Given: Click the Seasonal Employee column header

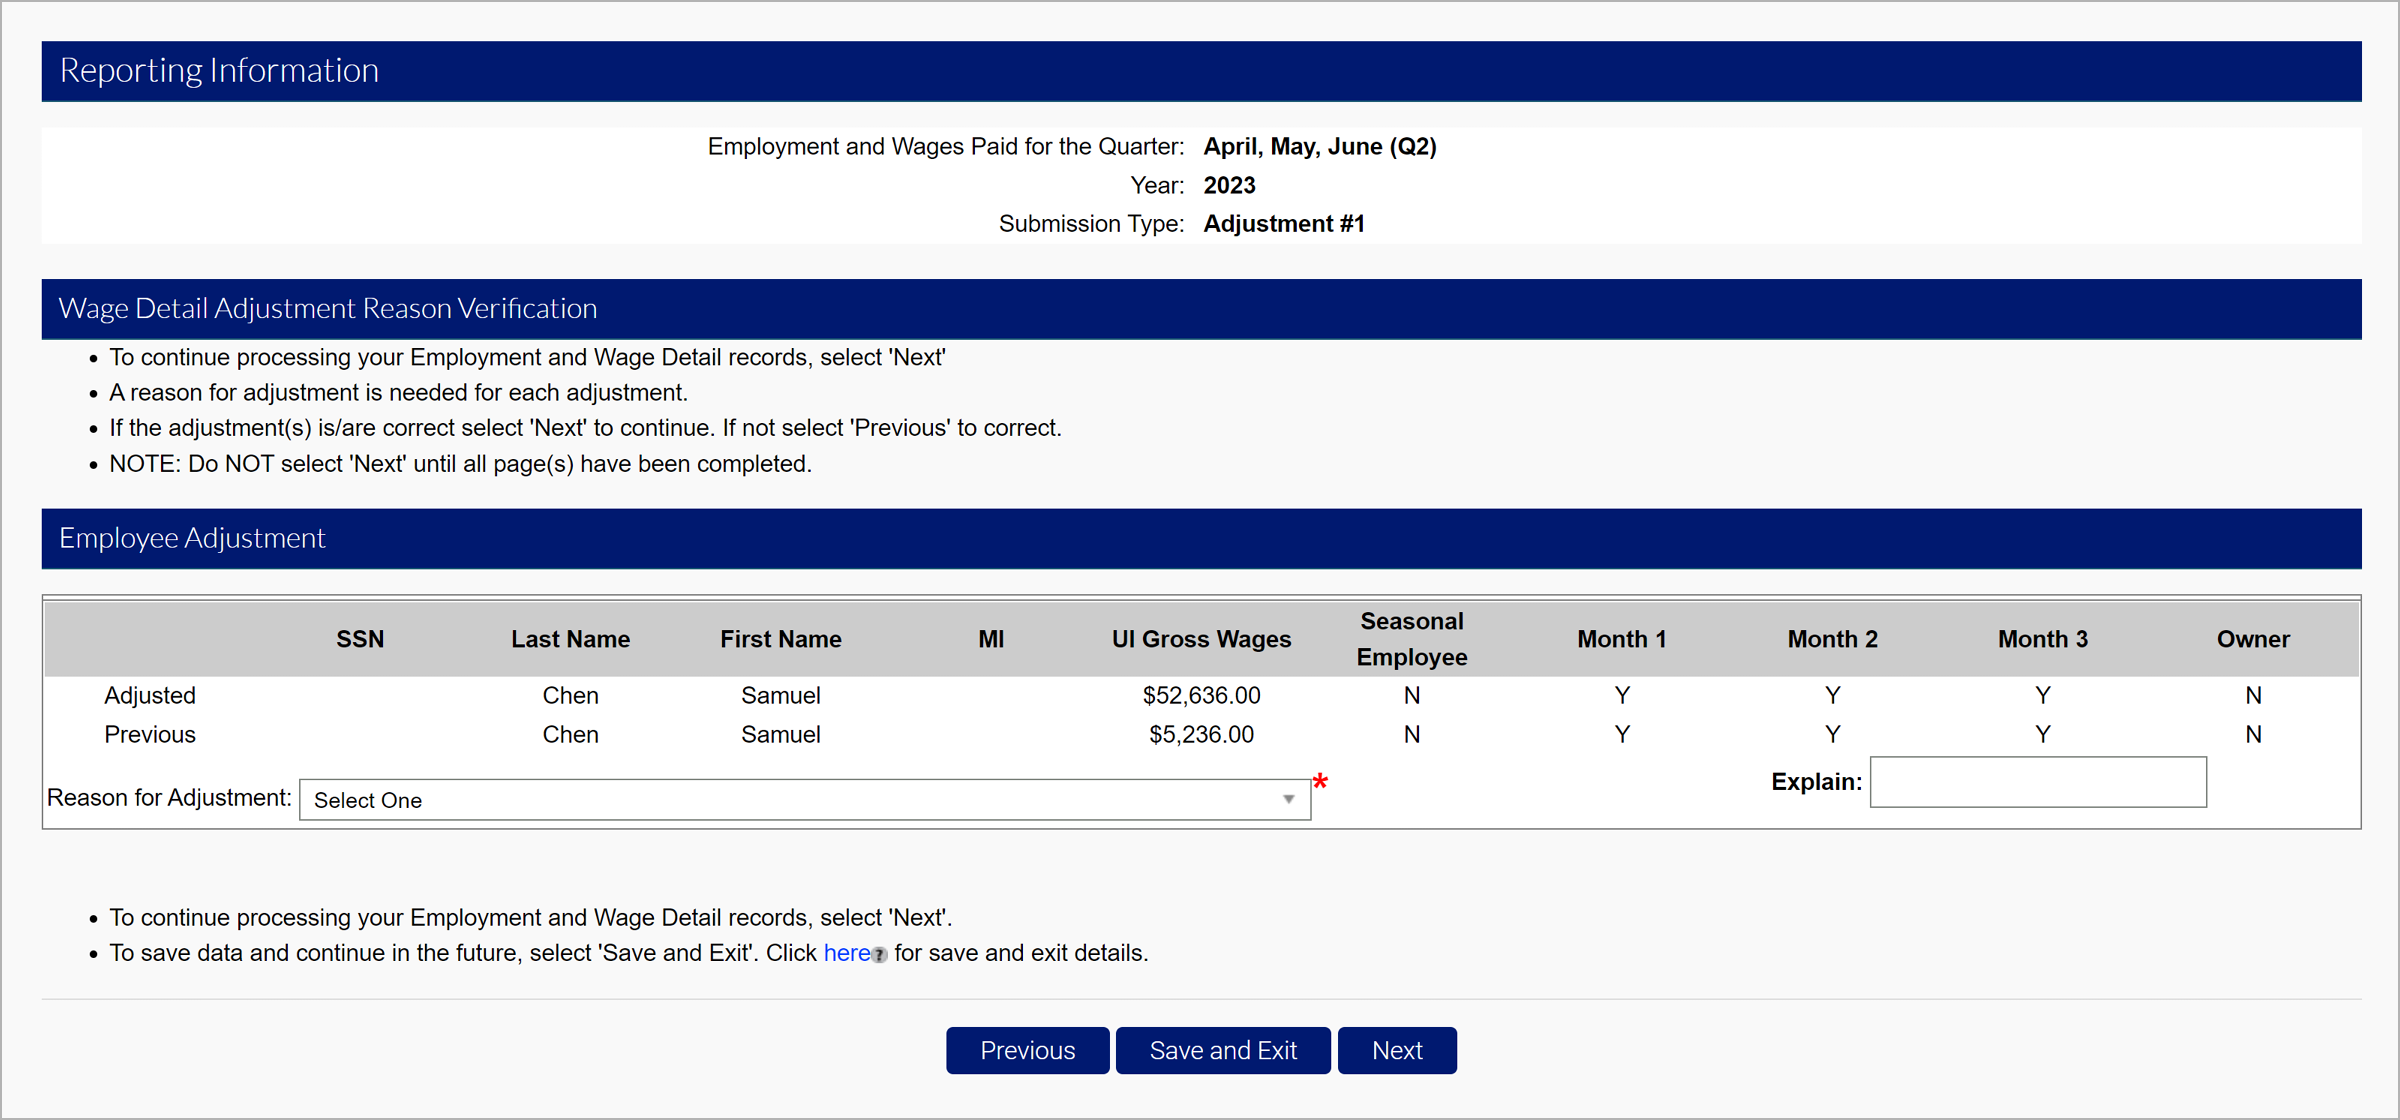Looking at the screenshot, I should click(1411, 639).
